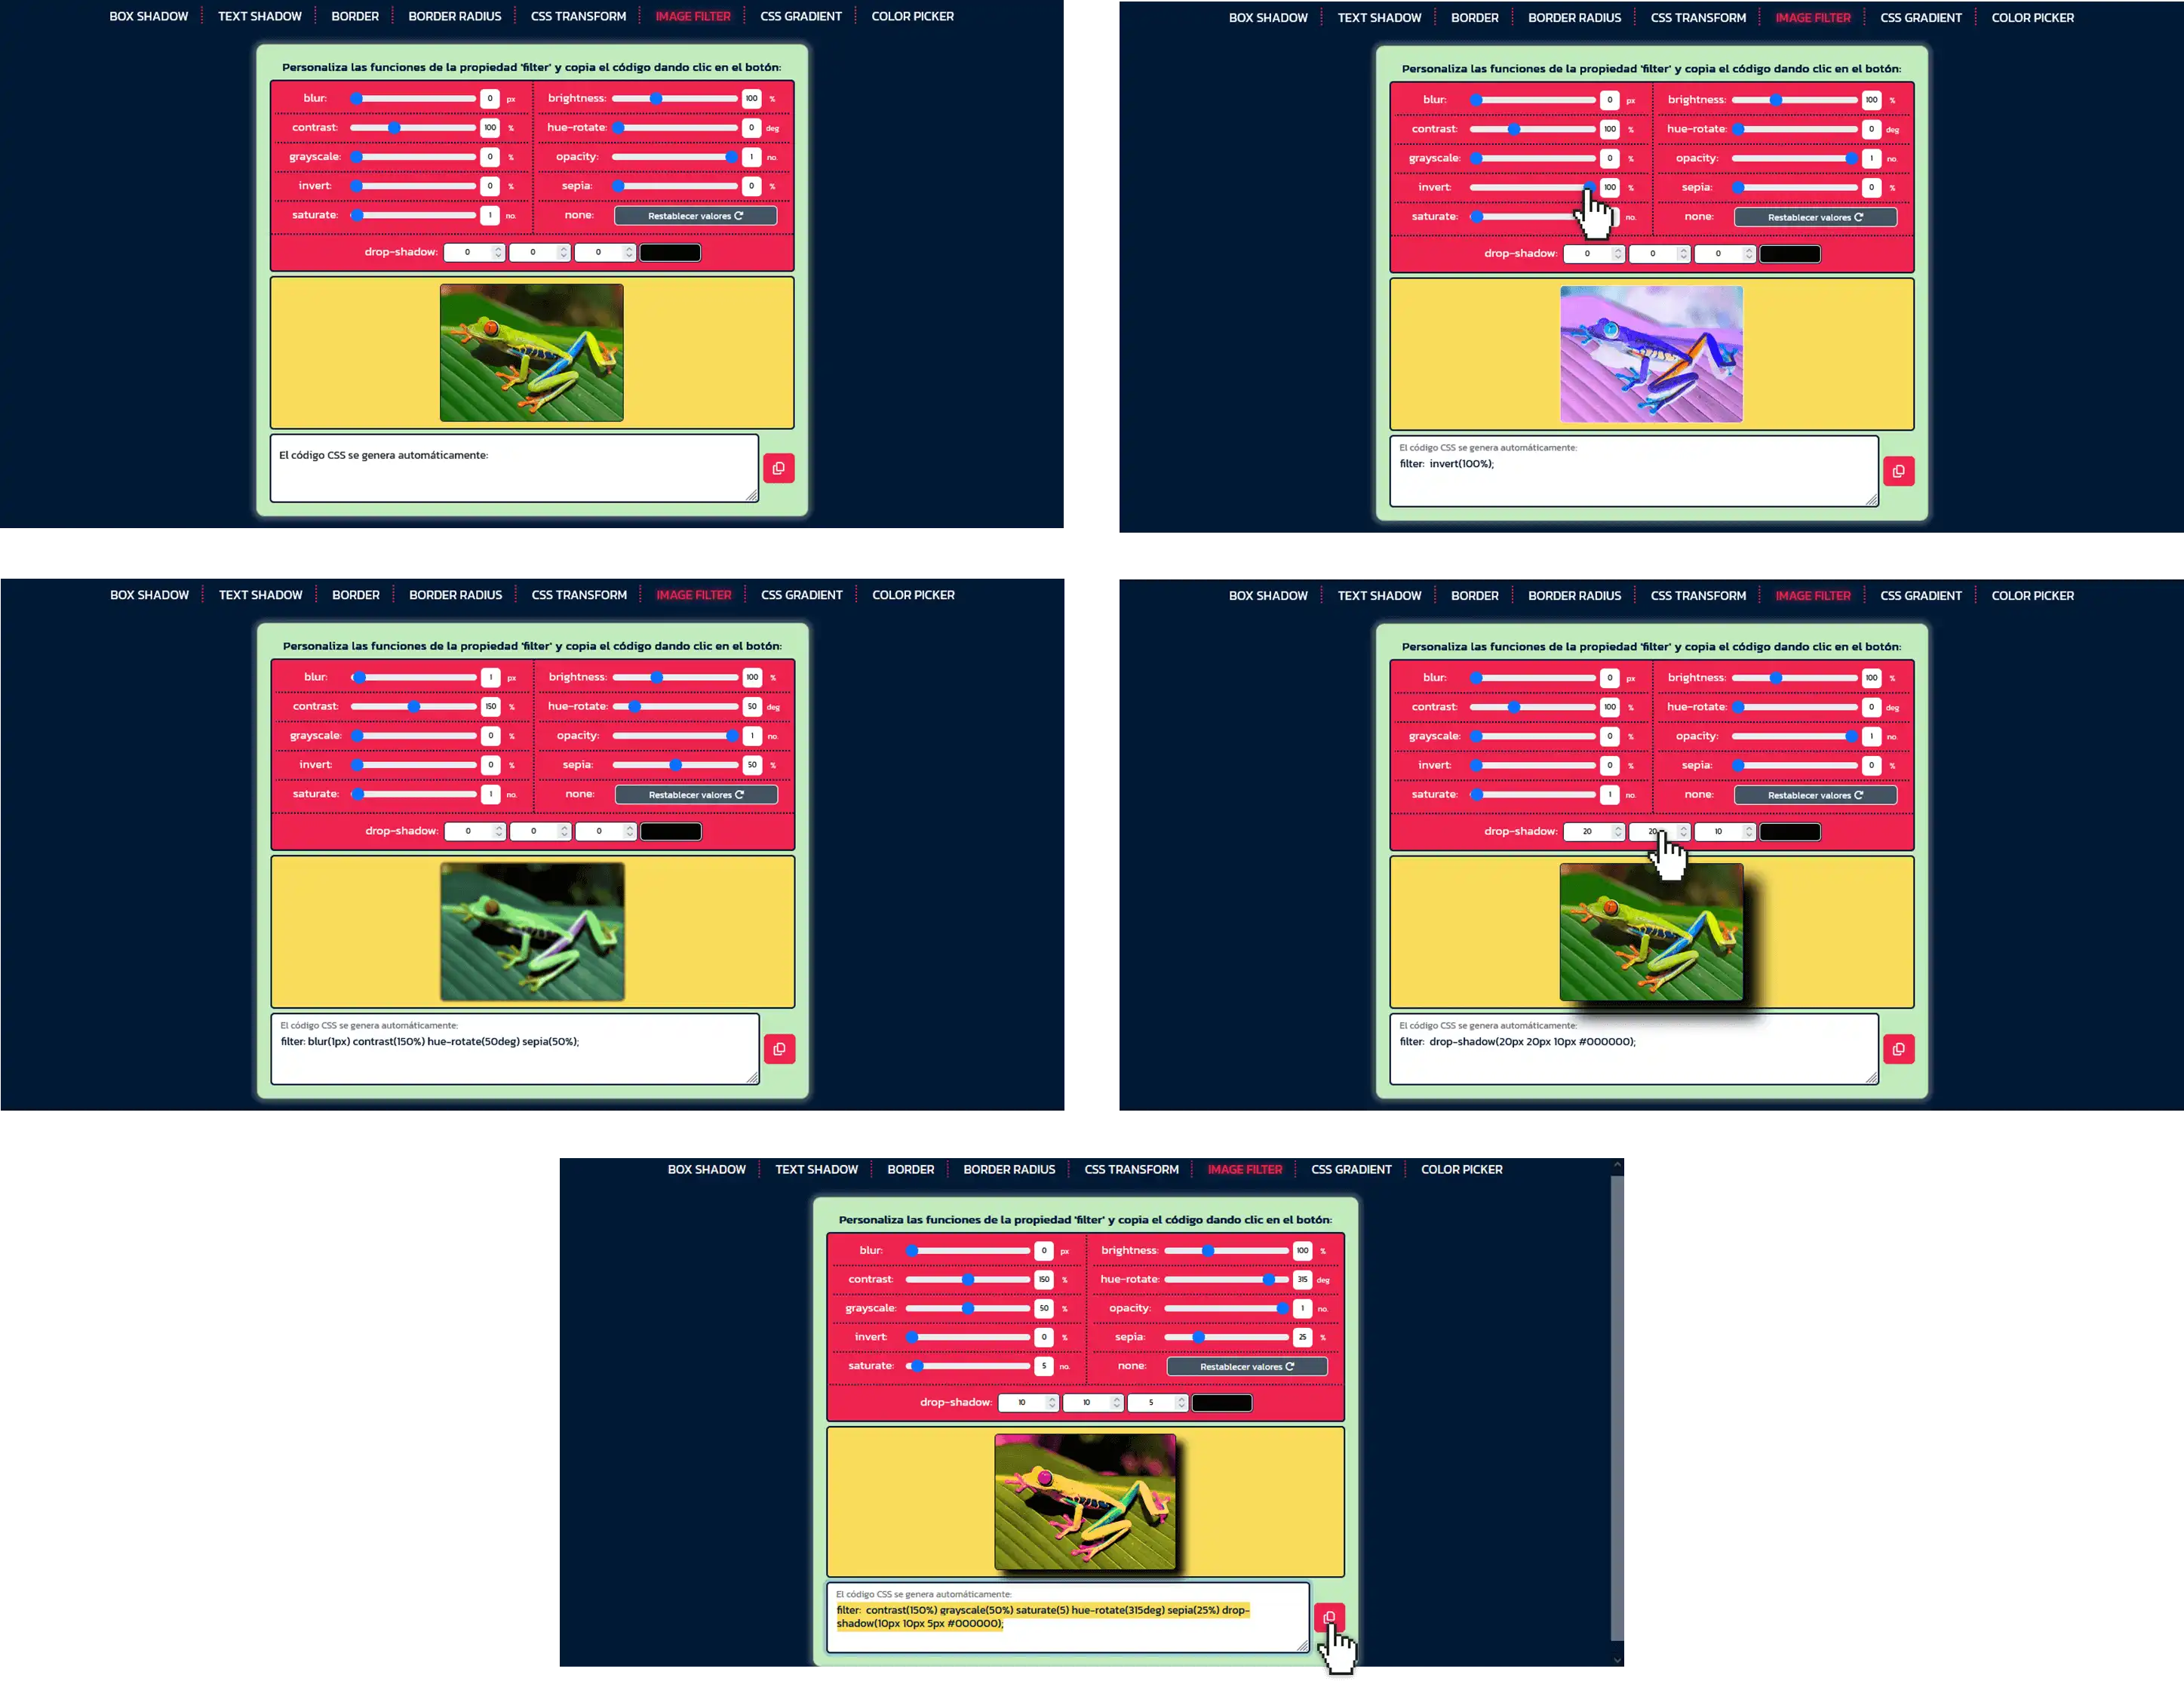Click the IMAGE FILTER tab in top-left toolbar
This screenshot has width=2184, height=1684.
coord(692,16)
